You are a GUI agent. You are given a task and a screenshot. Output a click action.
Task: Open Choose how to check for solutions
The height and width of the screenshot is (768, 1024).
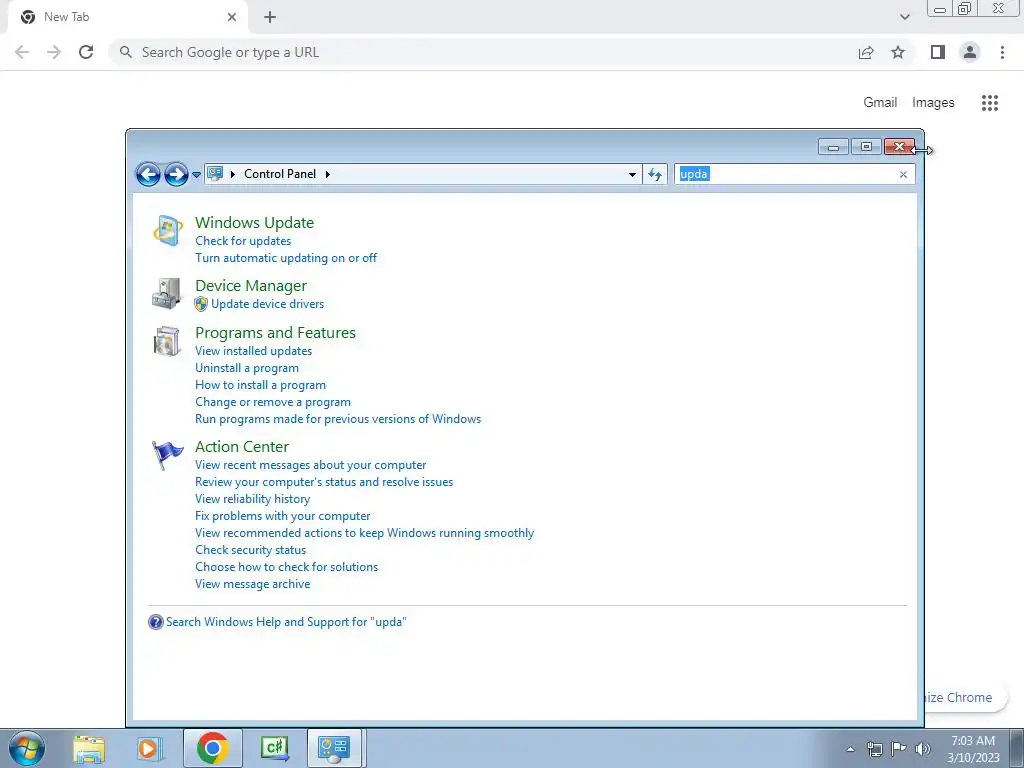287,567
